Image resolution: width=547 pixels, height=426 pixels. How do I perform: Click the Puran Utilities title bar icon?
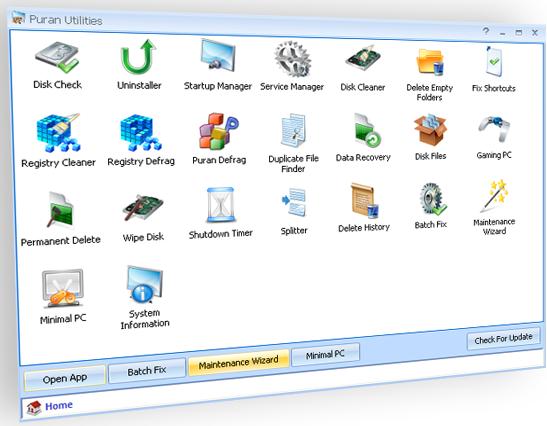(x=18, y=17)
